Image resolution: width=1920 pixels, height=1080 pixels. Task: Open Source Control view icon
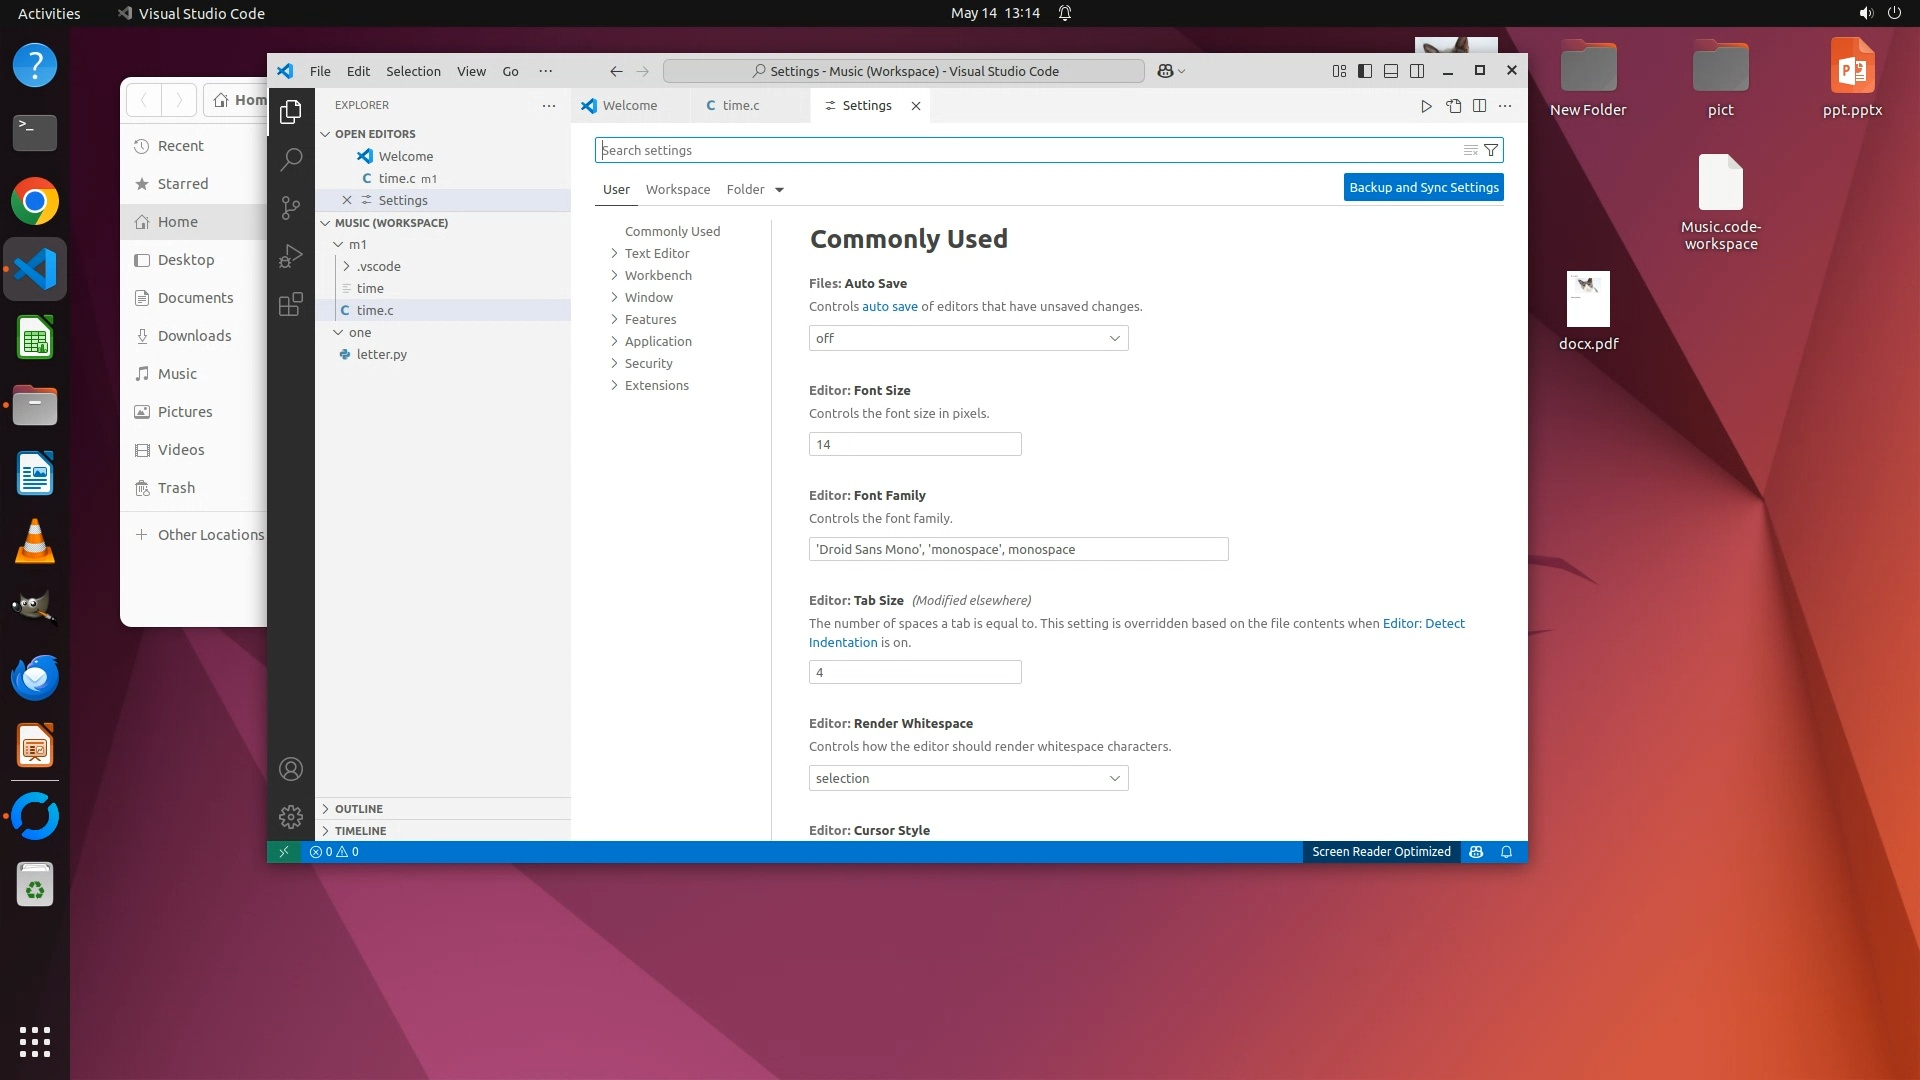291,207
